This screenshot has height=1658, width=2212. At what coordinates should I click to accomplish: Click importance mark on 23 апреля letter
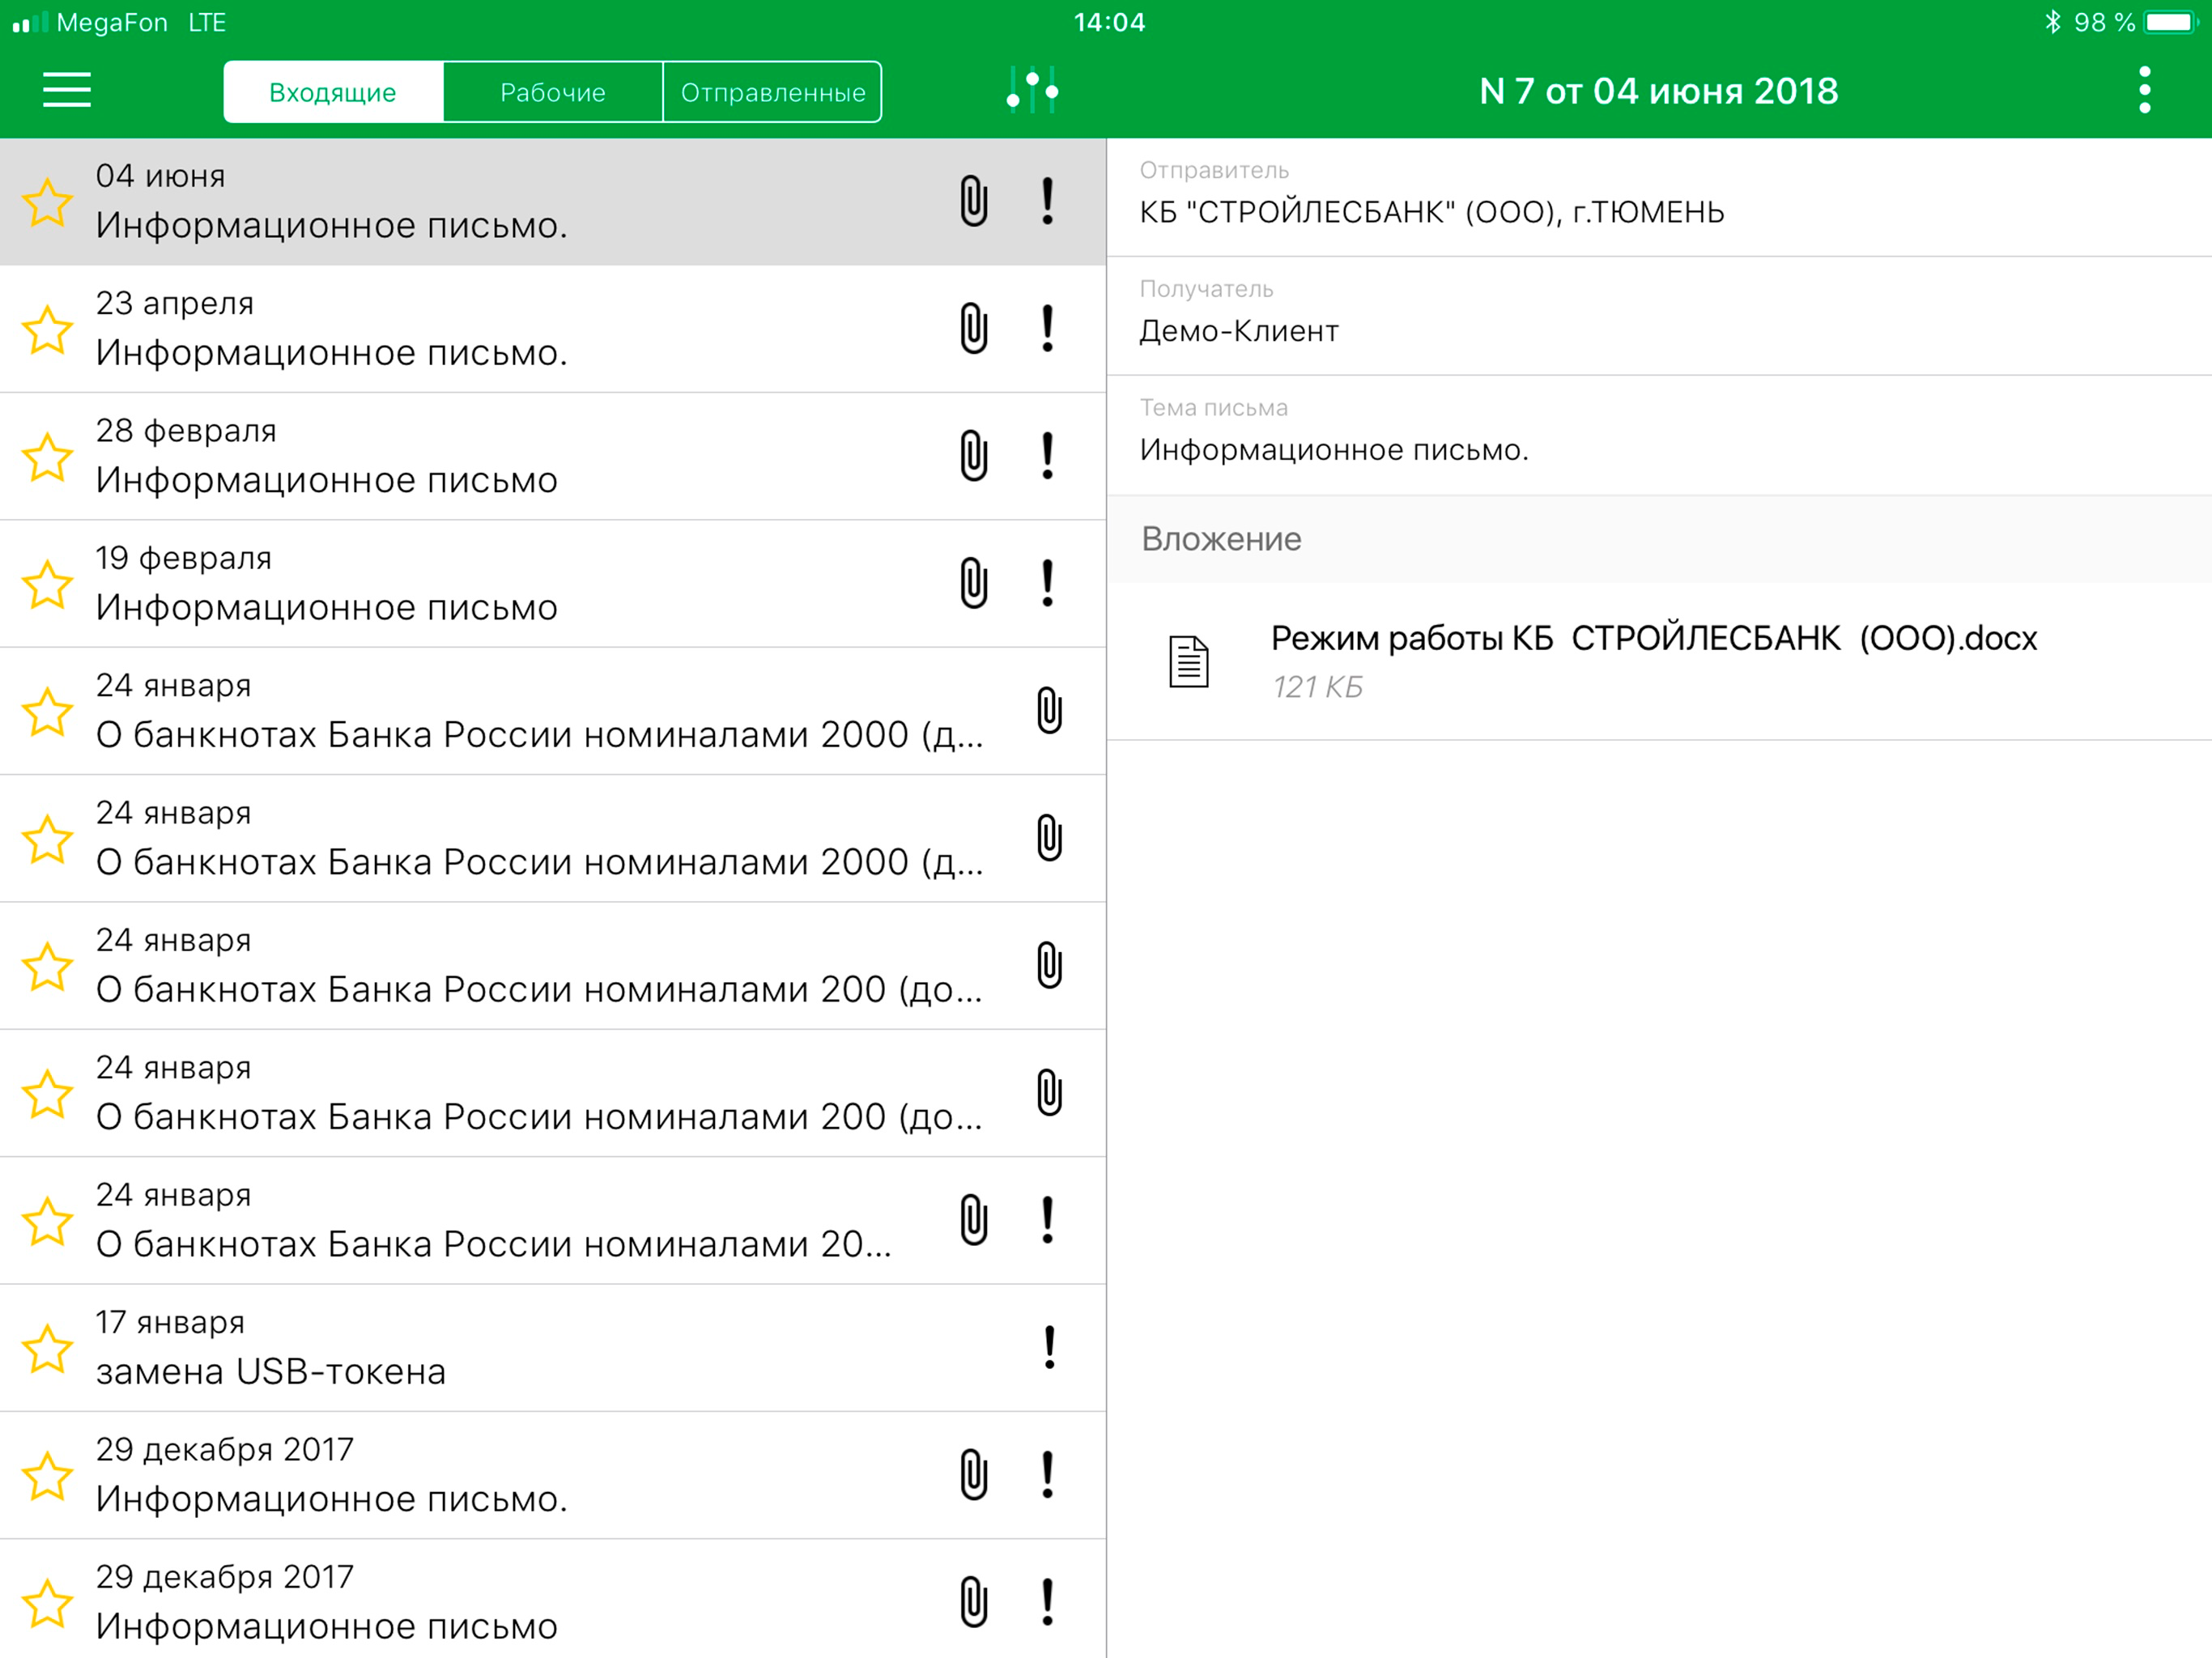(x=1047, y=328)
